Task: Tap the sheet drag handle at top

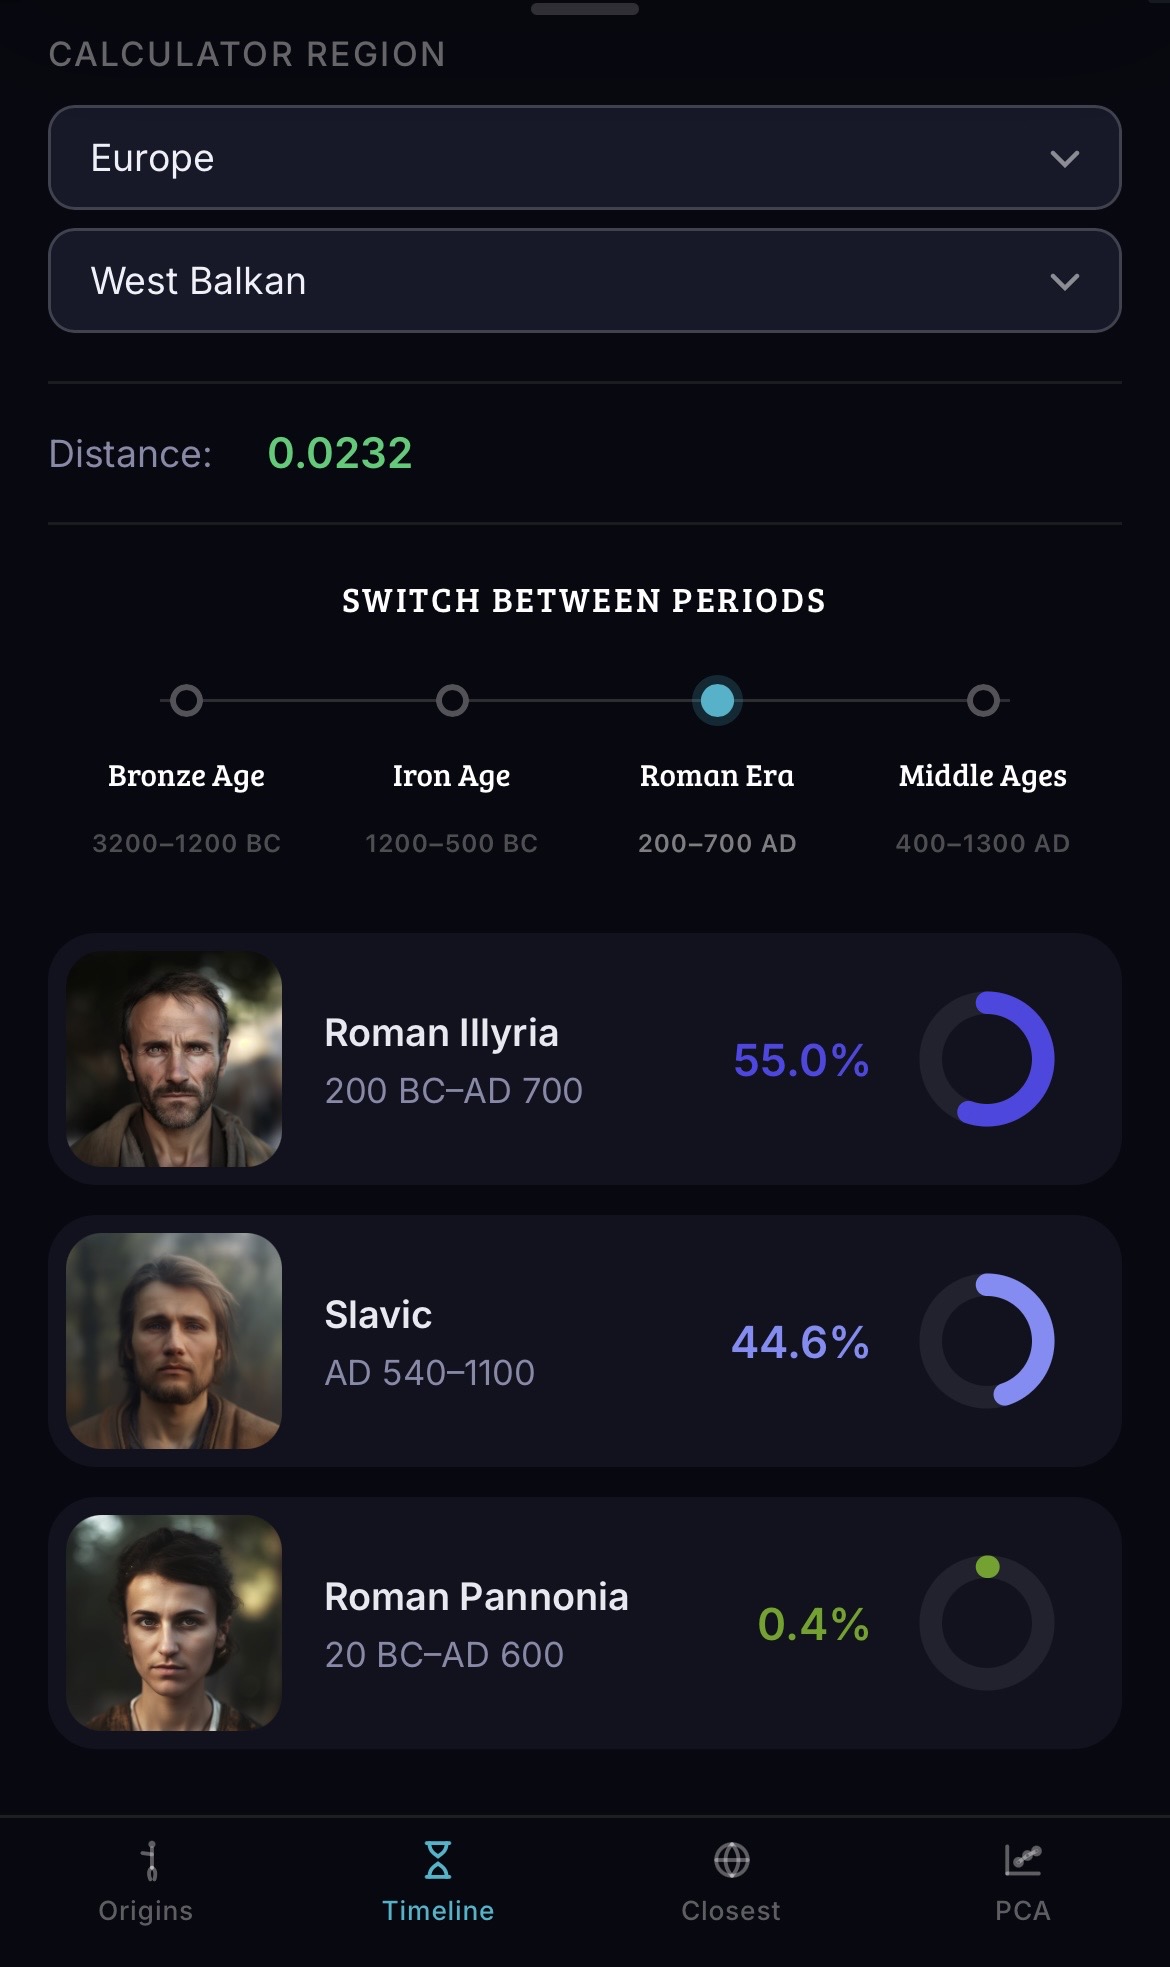Action: click(x=585, y=9)
